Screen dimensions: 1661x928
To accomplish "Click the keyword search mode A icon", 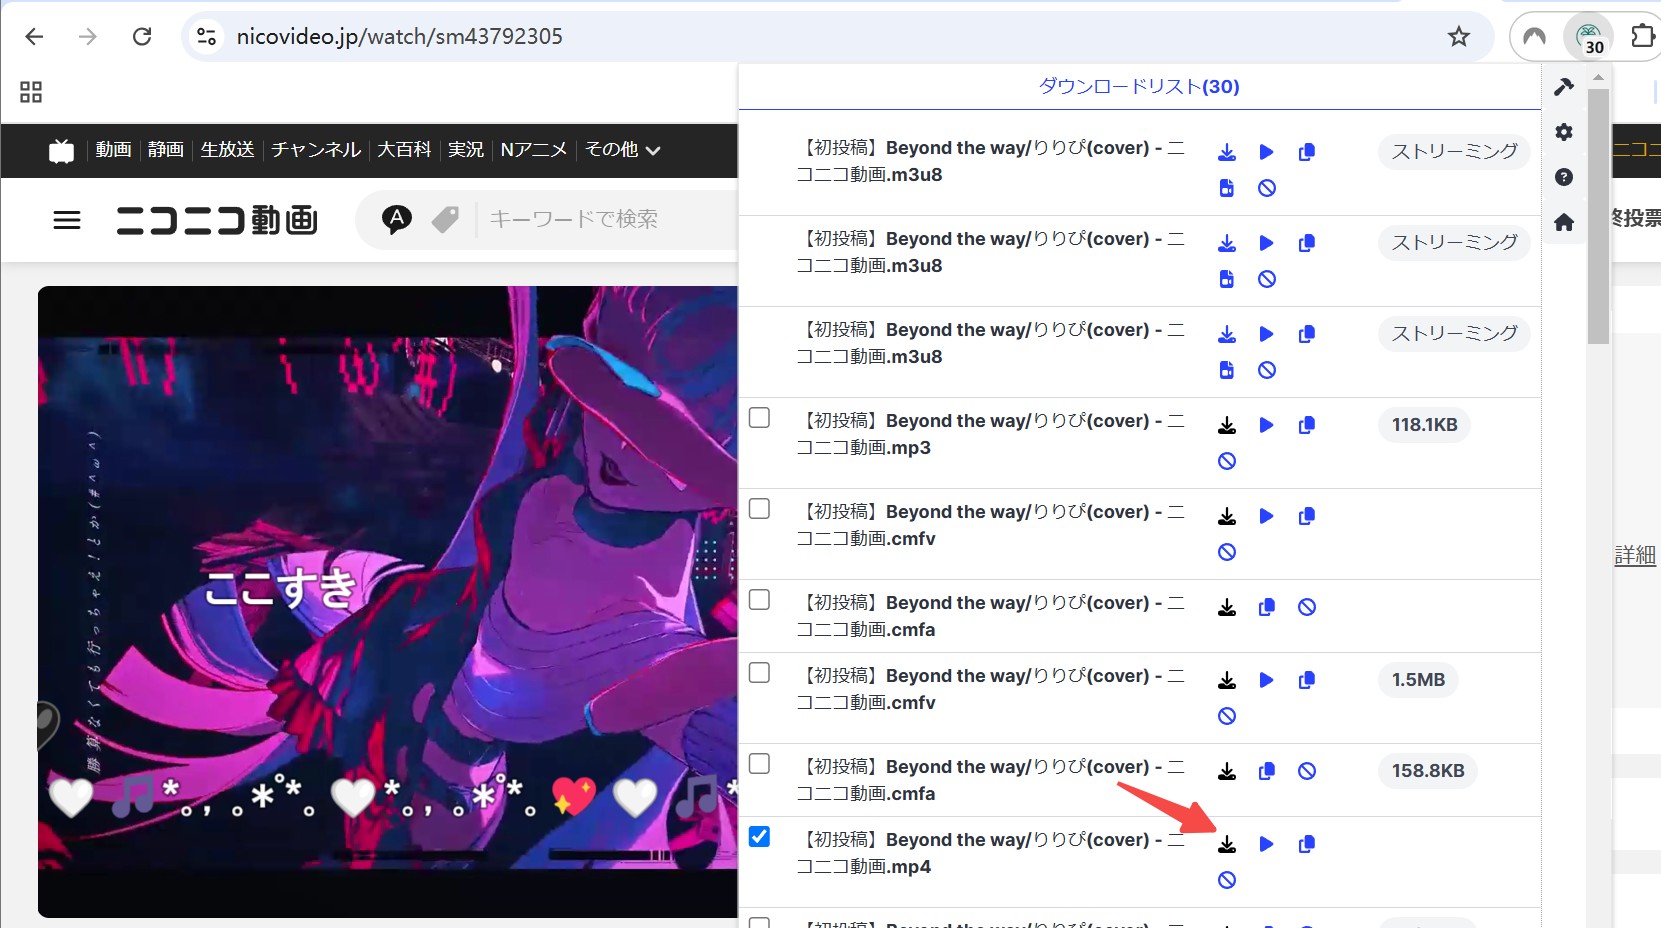I will click(397, 219).
